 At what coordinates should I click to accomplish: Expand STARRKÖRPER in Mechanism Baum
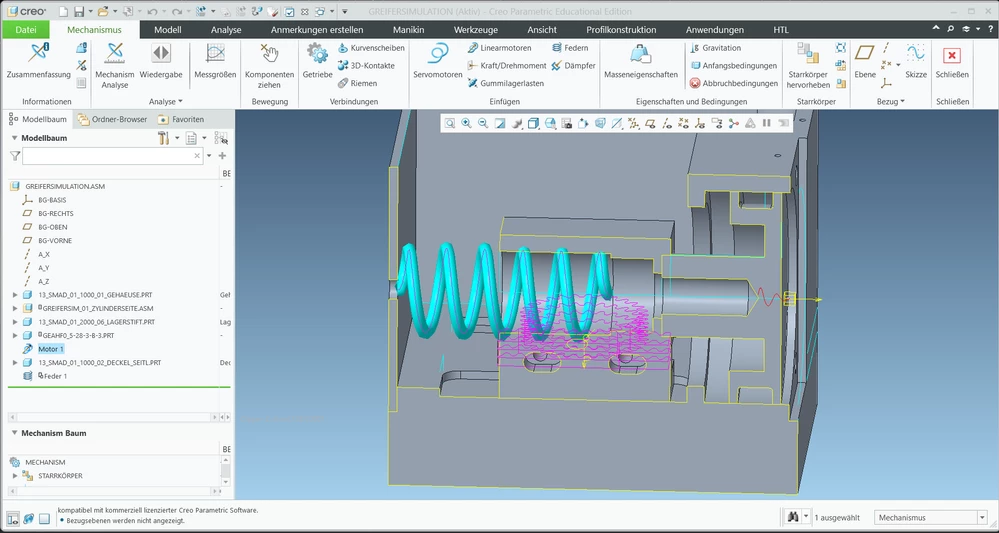pos(15,476)
